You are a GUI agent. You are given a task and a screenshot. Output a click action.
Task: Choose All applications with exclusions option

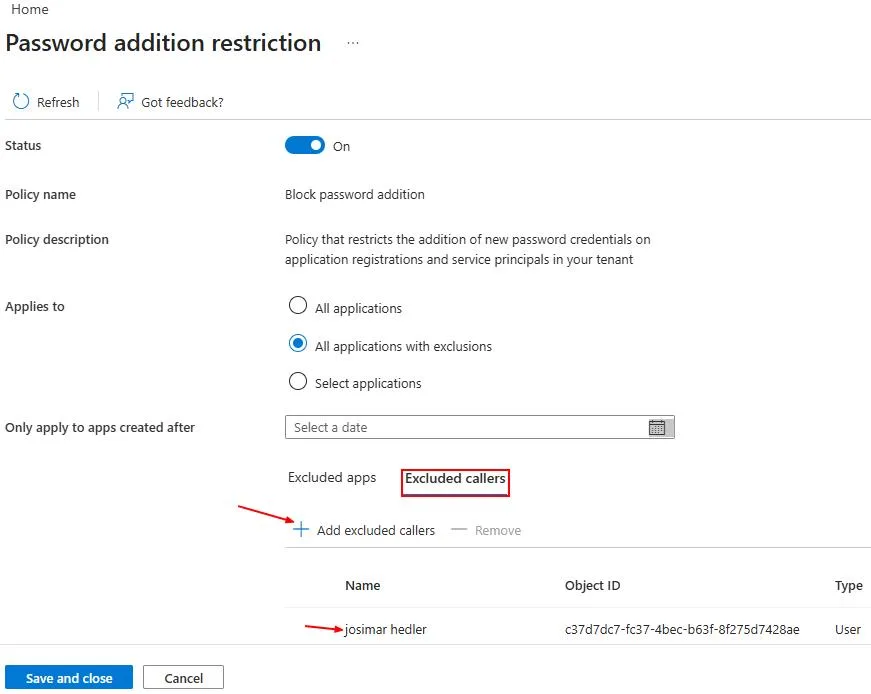[x=298, y=343]
